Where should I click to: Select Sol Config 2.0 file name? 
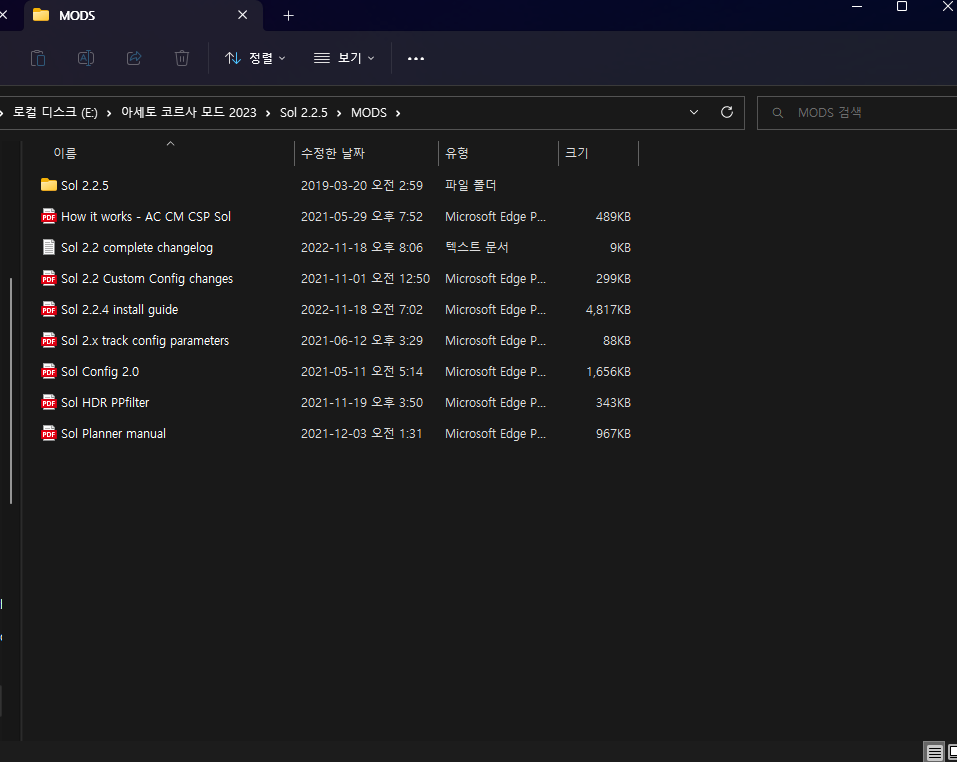pos(100,372)
